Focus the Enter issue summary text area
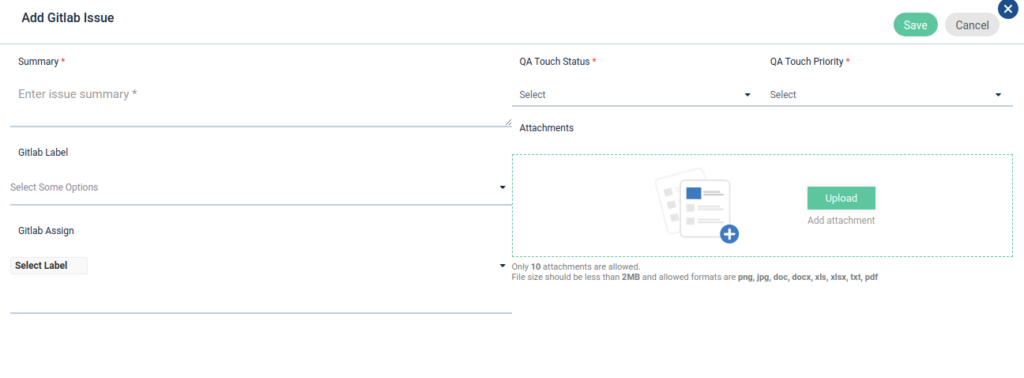 coord(261,102)
